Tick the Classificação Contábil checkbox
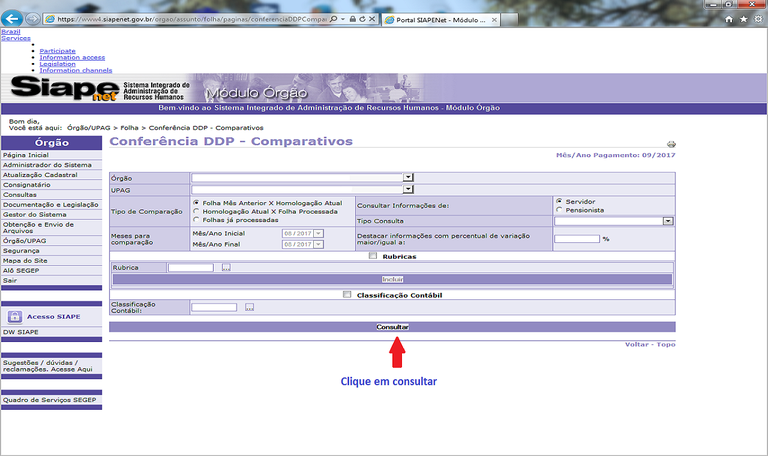Viewport: 768px width, 456px height. [347, 295]
